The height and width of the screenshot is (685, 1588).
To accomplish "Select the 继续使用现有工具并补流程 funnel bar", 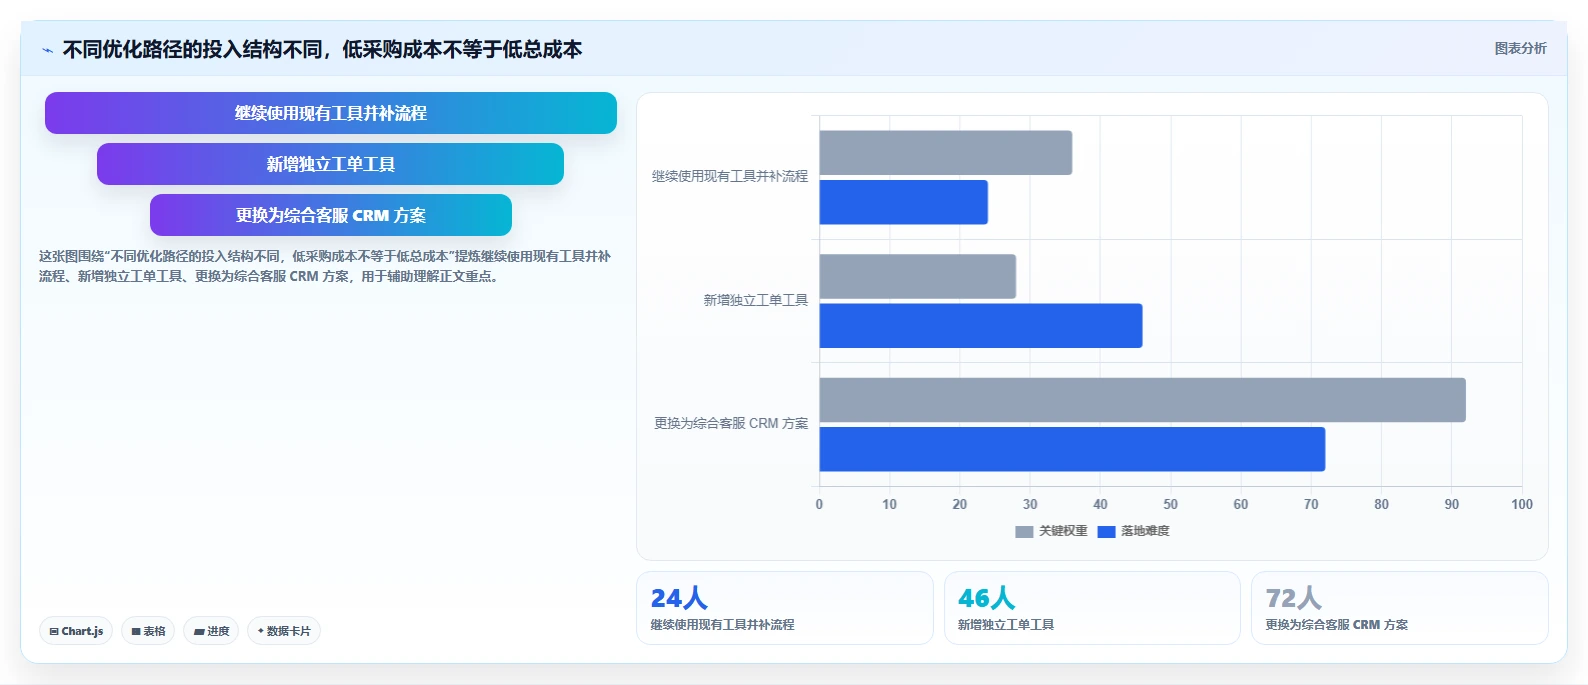I will pyautogui.click(x=331, y=113).
